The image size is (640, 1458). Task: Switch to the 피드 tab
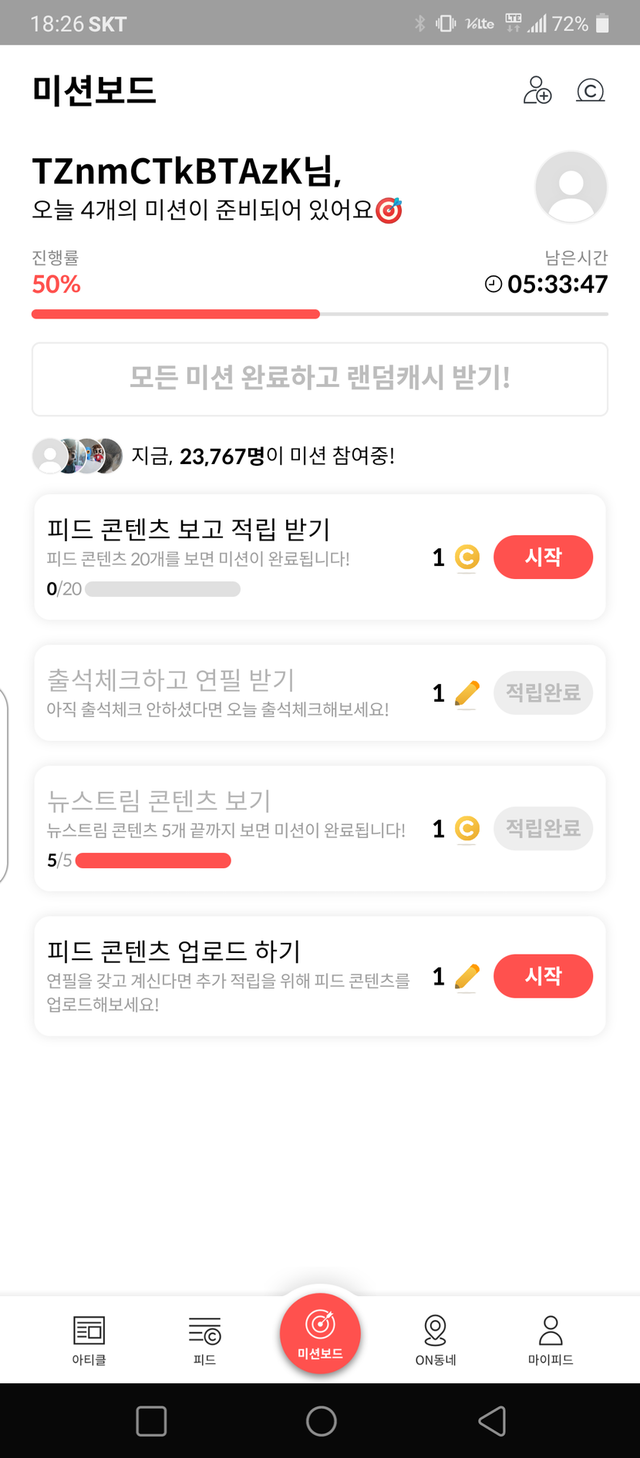(204, 1339)
